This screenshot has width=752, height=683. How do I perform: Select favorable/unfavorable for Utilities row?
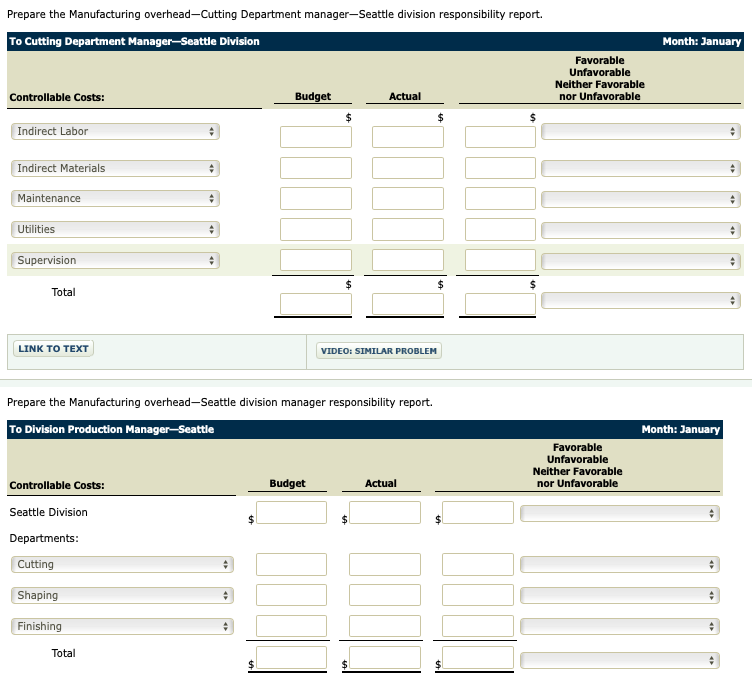[641, 230]
